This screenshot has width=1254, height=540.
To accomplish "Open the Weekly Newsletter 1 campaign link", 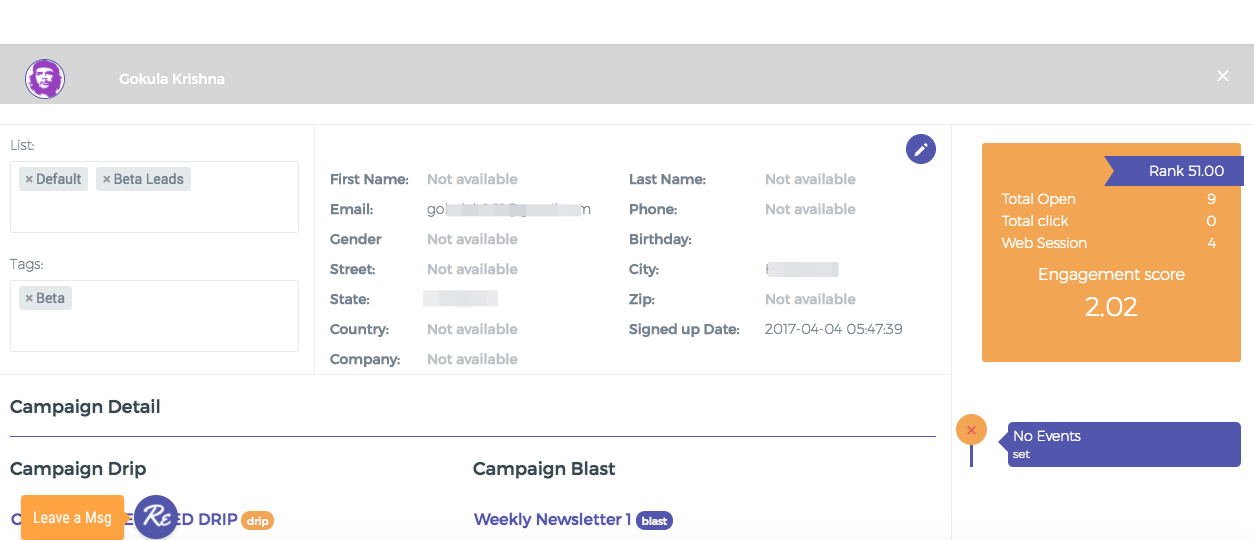I will tap(552, 519).
